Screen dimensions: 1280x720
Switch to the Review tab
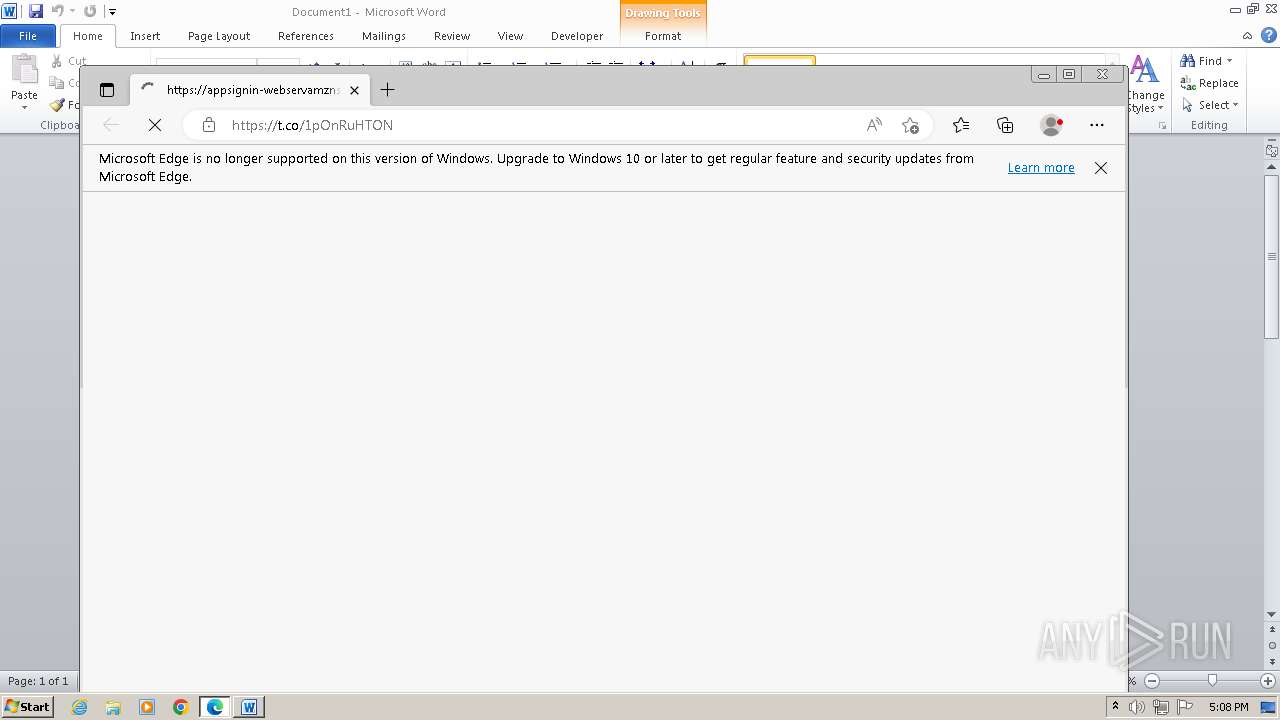pos(452,36)
